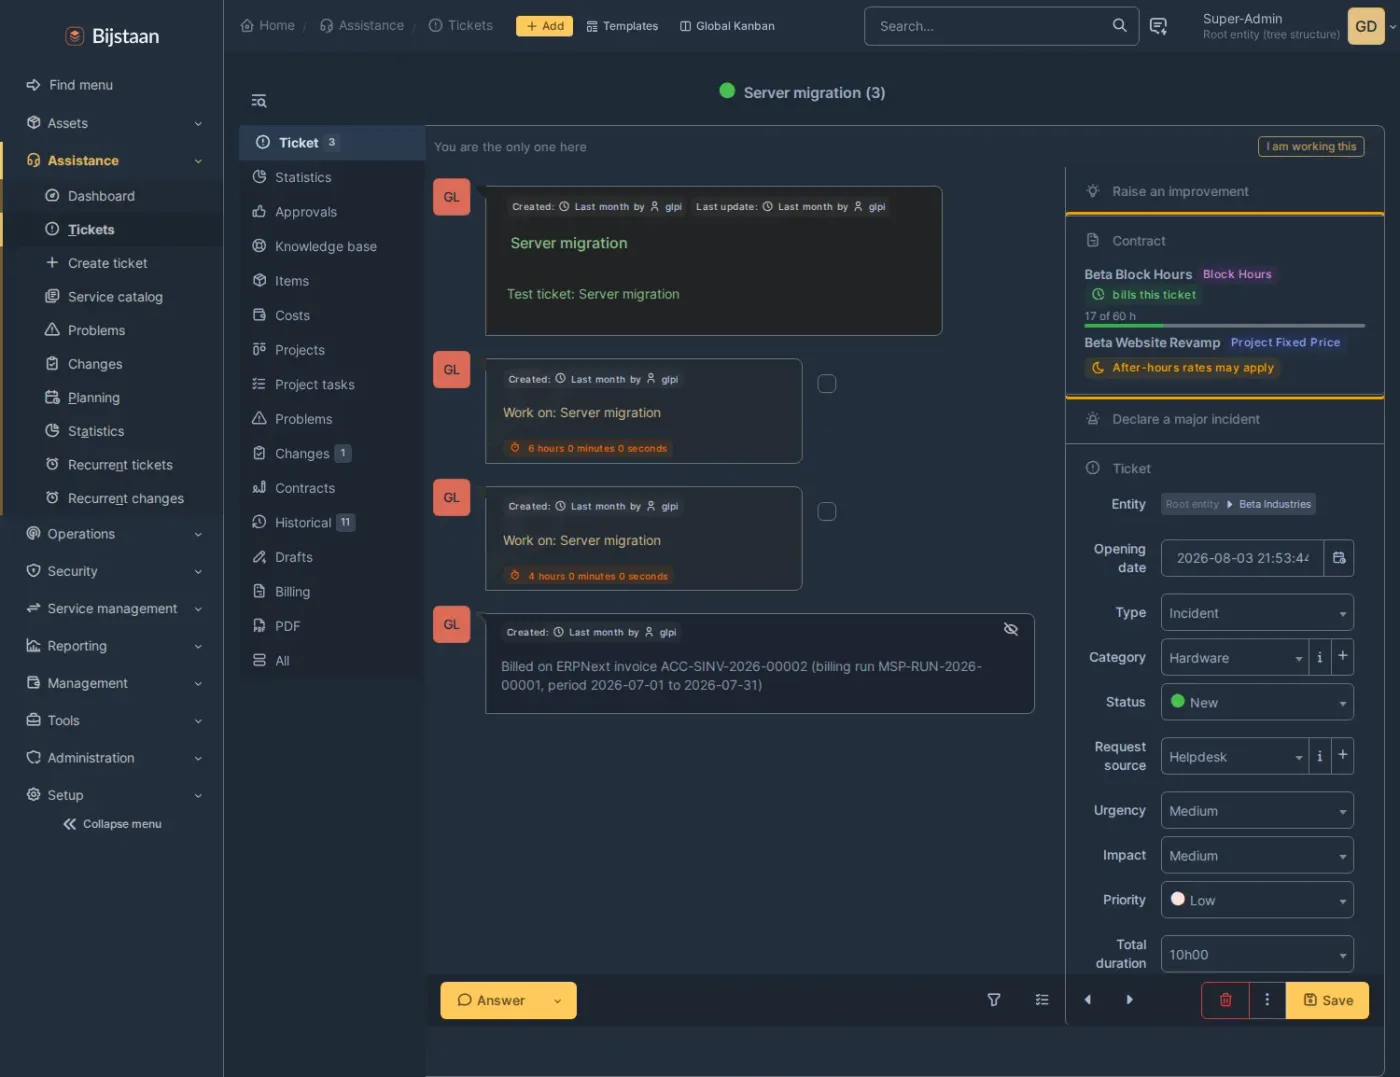This screenshot has height=1077, width=1400.
Task: Open the saved searches chat icon
Action: click(1158, 26)
